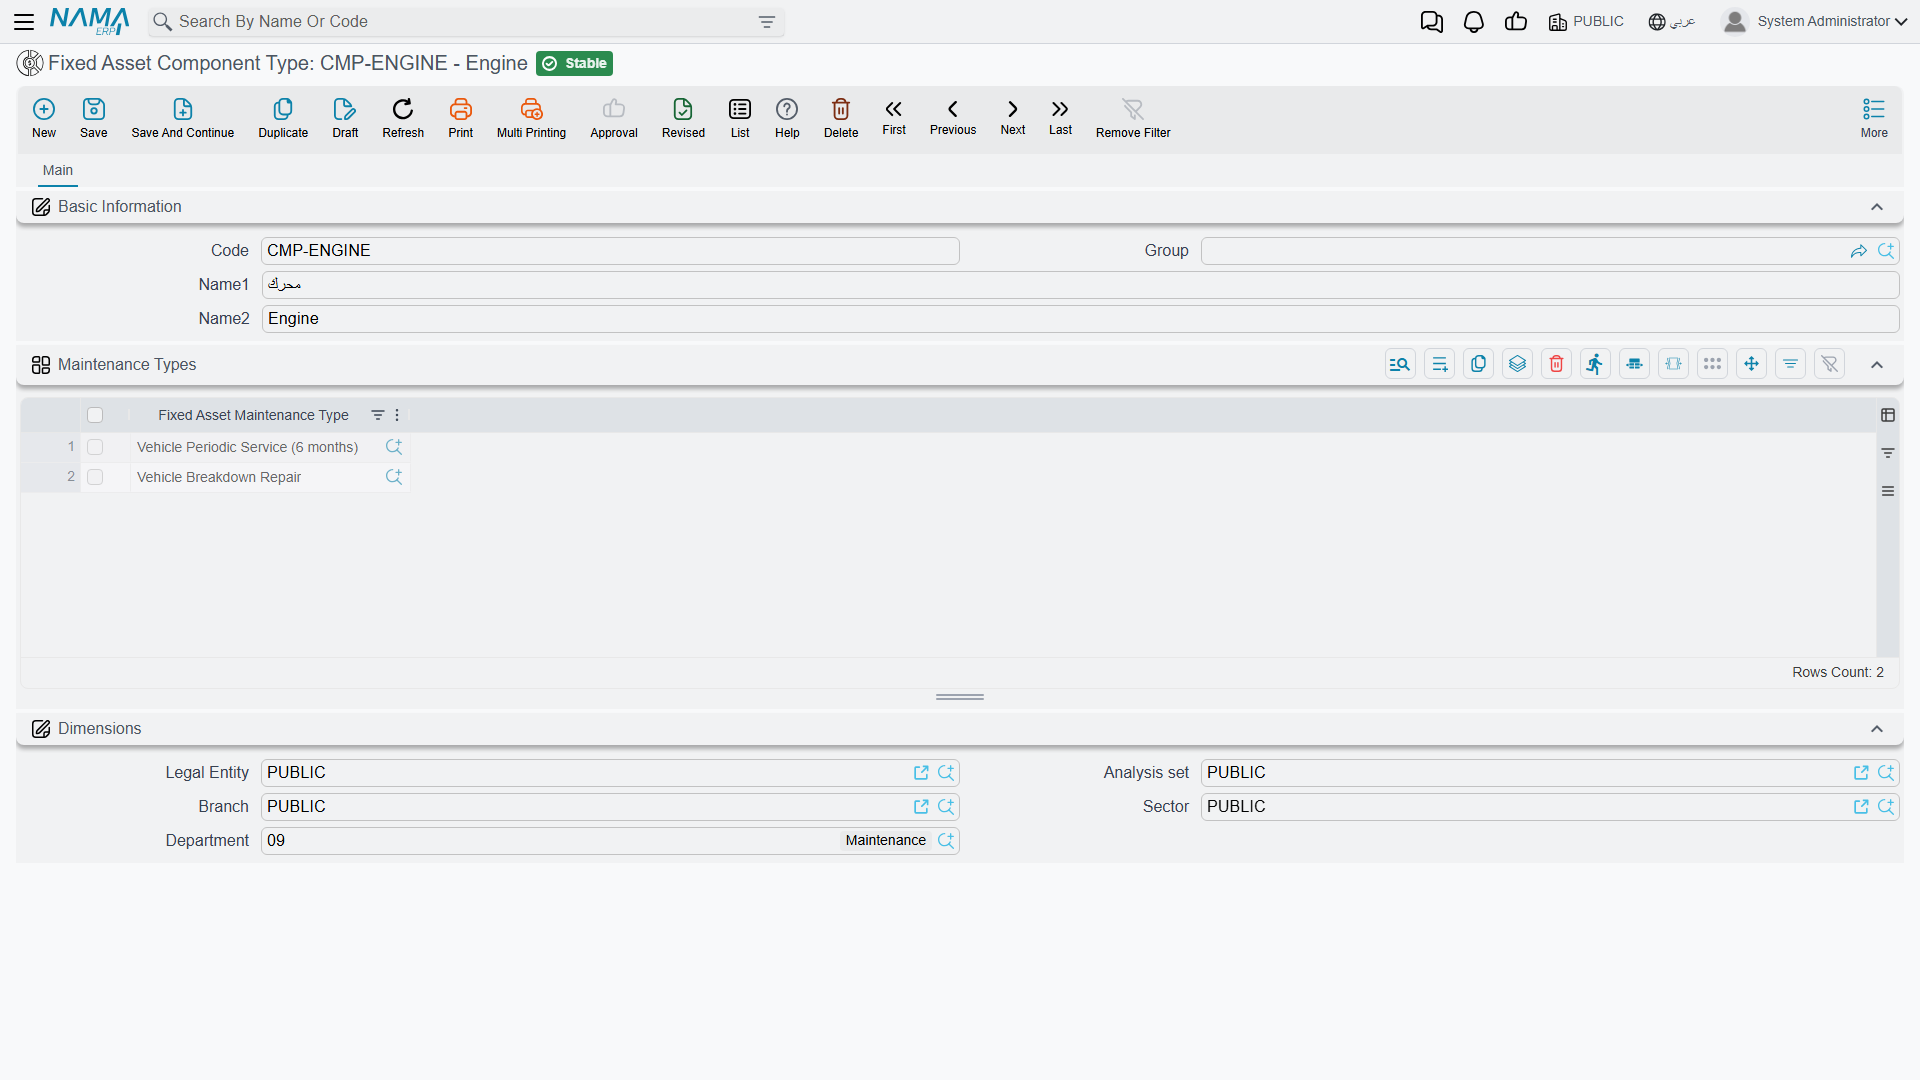Open Department lookup search icon
This screenshot has height=1080, width=1920.
(x=946, y=841)
